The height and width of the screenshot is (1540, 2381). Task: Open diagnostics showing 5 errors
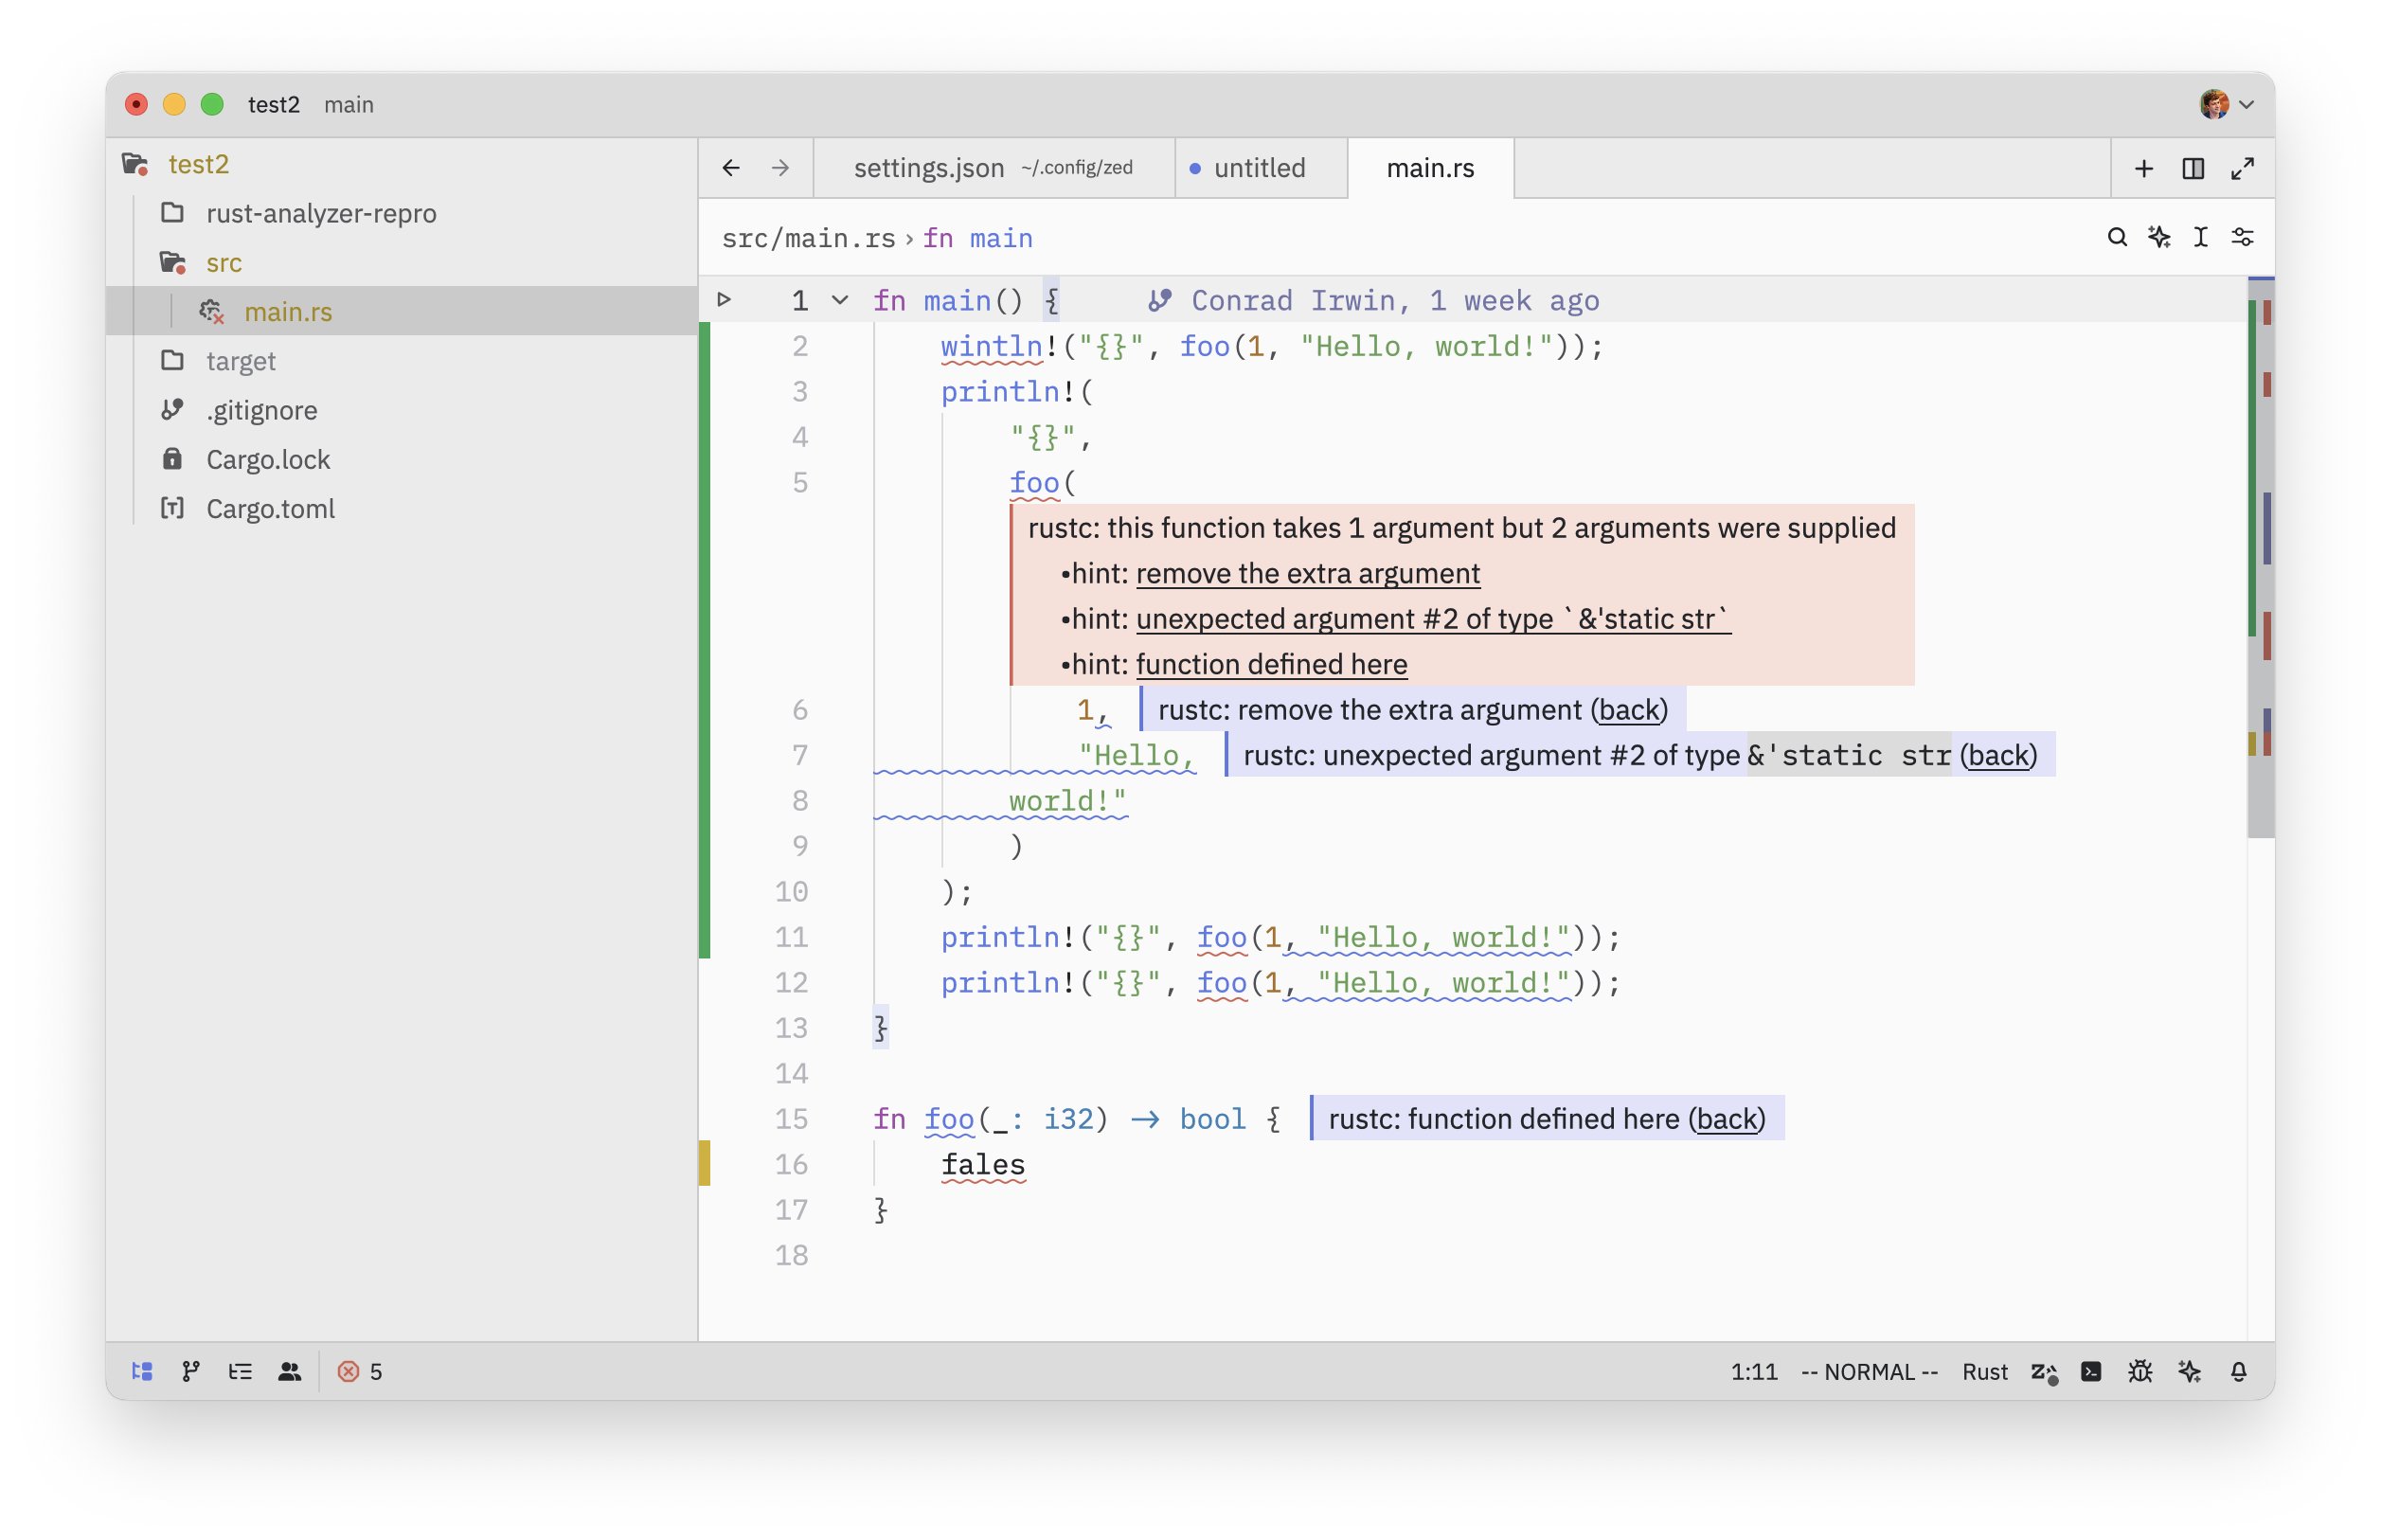pyautogui.click(x=360, y=1371)
